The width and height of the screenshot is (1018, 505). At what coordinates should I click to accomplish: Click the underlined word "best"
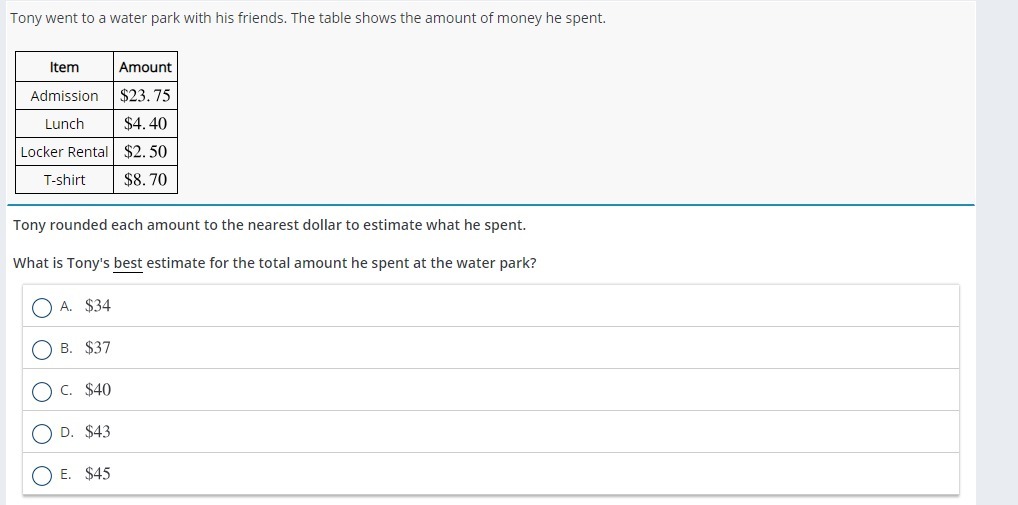[128, 263]
